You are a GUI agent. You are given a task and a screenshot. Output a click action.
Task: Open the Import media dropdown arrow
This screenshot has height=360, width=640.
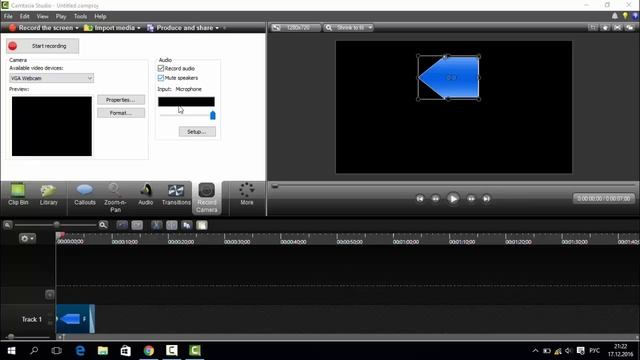click(x=139, y=28)
